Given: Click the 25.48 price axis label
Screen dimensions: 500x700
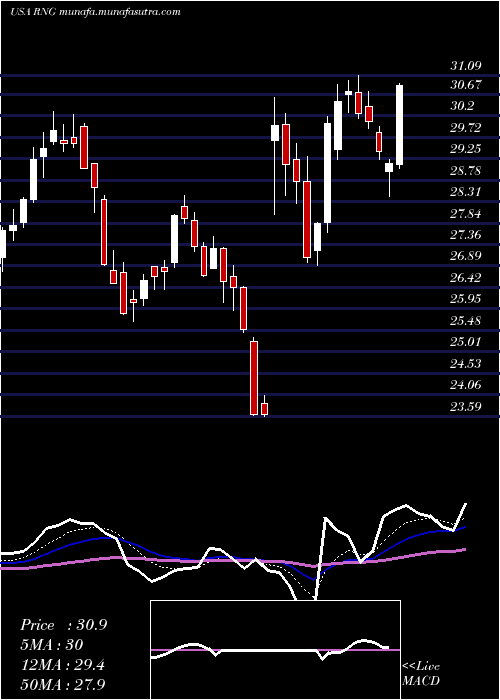Looking at the screenshot, I should tap(466, 321).
